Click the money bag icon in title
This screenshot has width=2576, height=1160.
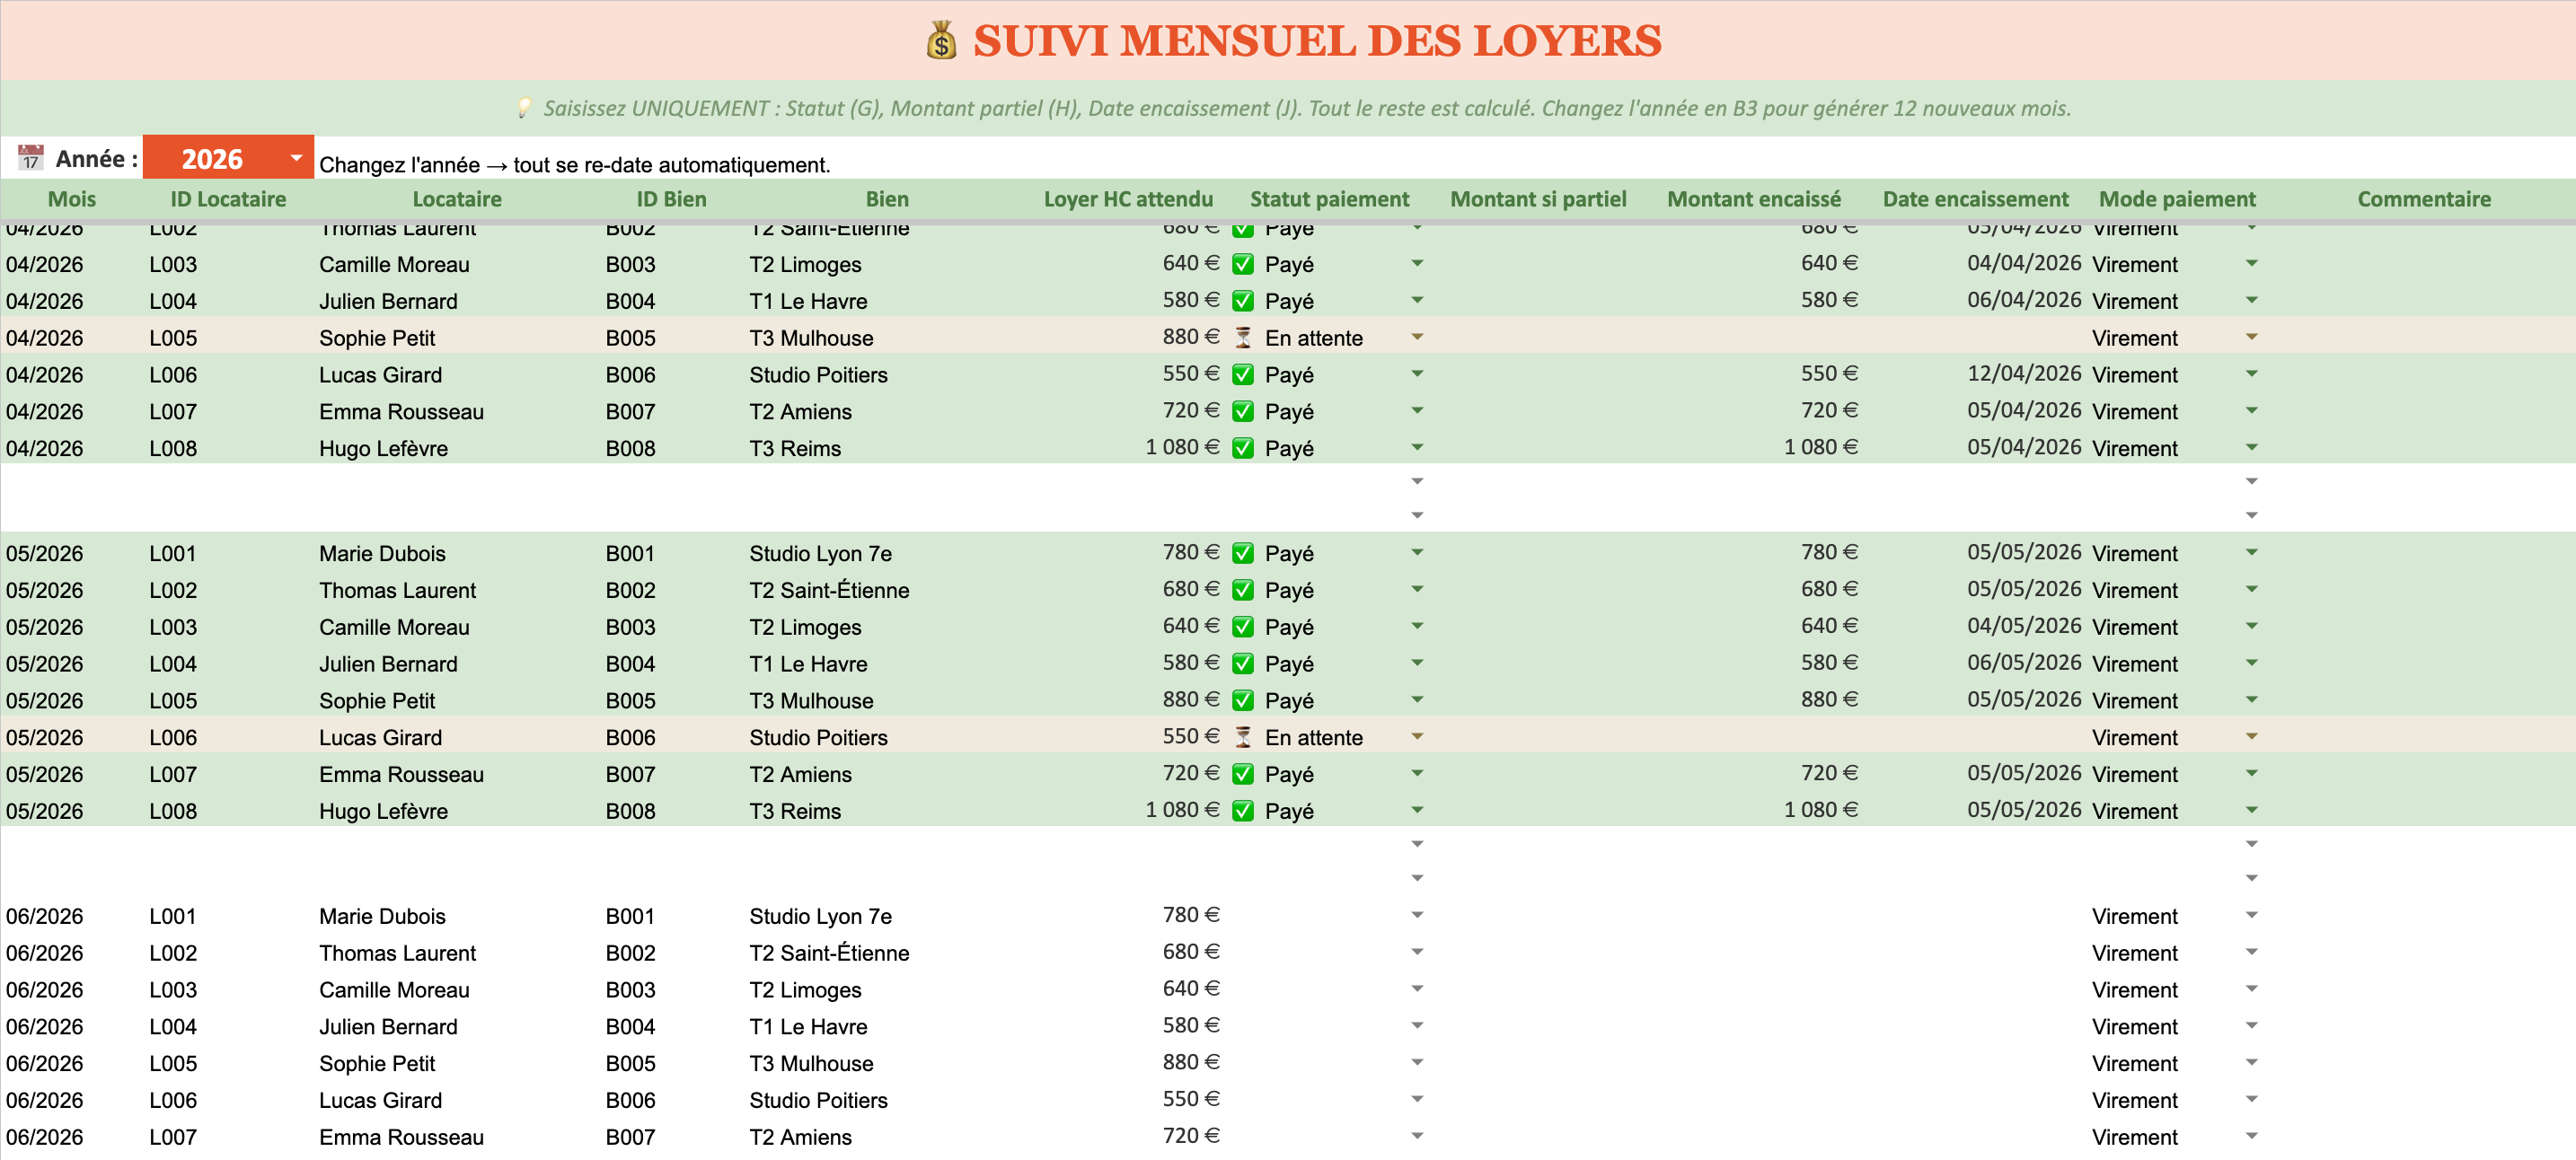pyautogui.click(x=941, y=41)
